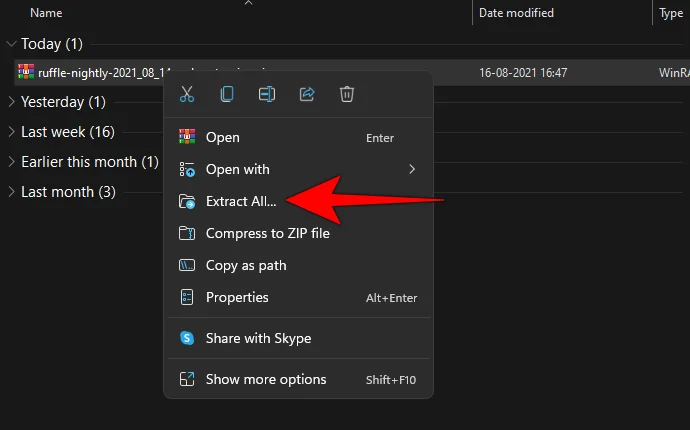Open Properties from context menu
This screenshot has width=690, height=430.
pos(298,298)
